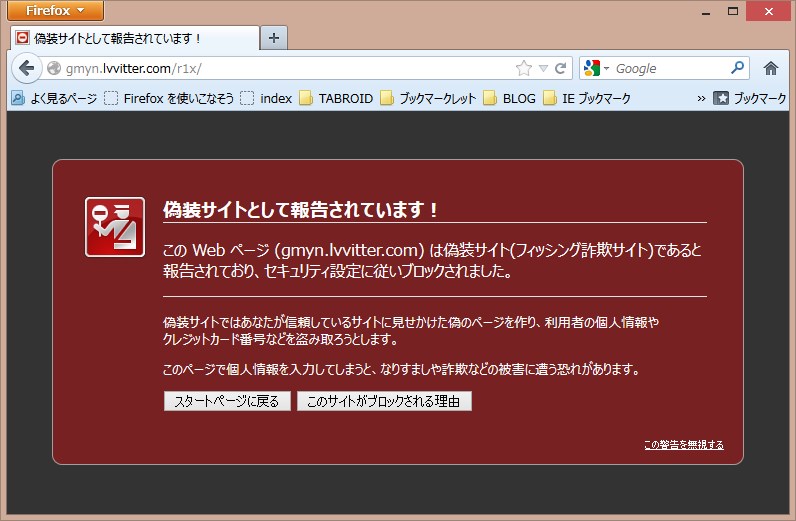The width and height of the screenshot is (796, 521).
Task: Open the Google search engine selector
Action: pos(596,68)
